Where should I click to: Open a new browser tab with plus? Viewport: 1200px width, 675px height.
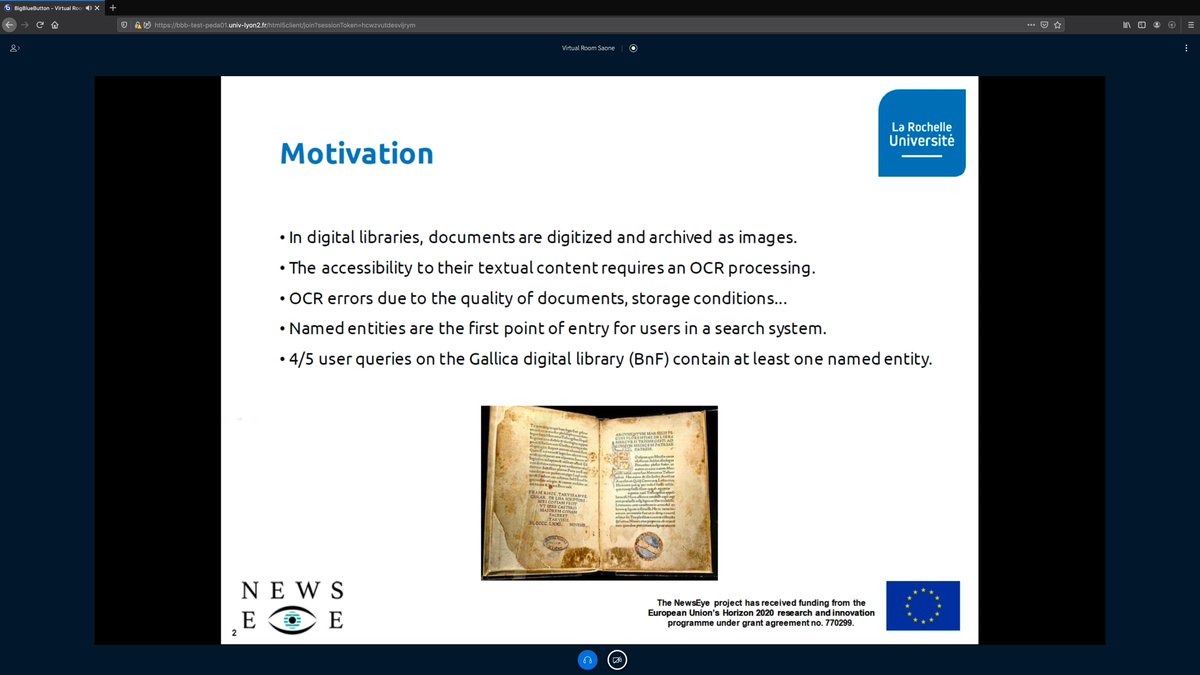[x=113, y=7]
